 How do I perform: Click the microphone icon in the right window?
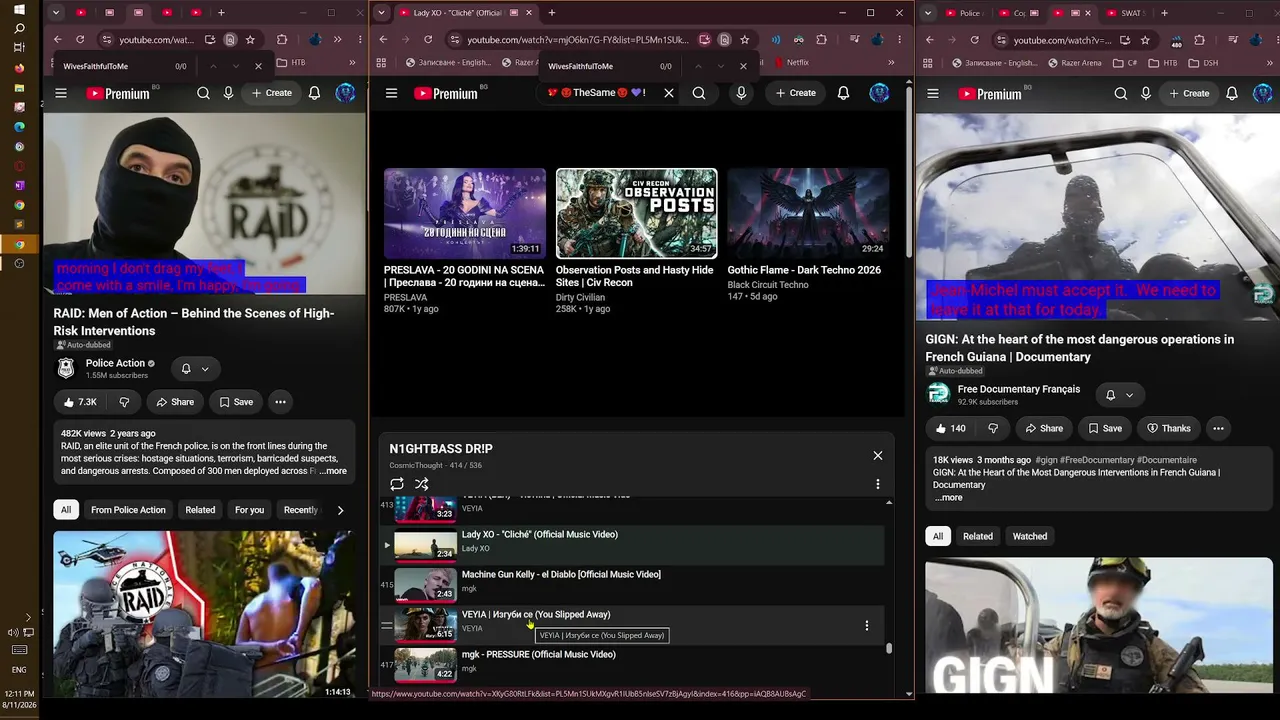pyautogui.click(x=1146, y=93)
